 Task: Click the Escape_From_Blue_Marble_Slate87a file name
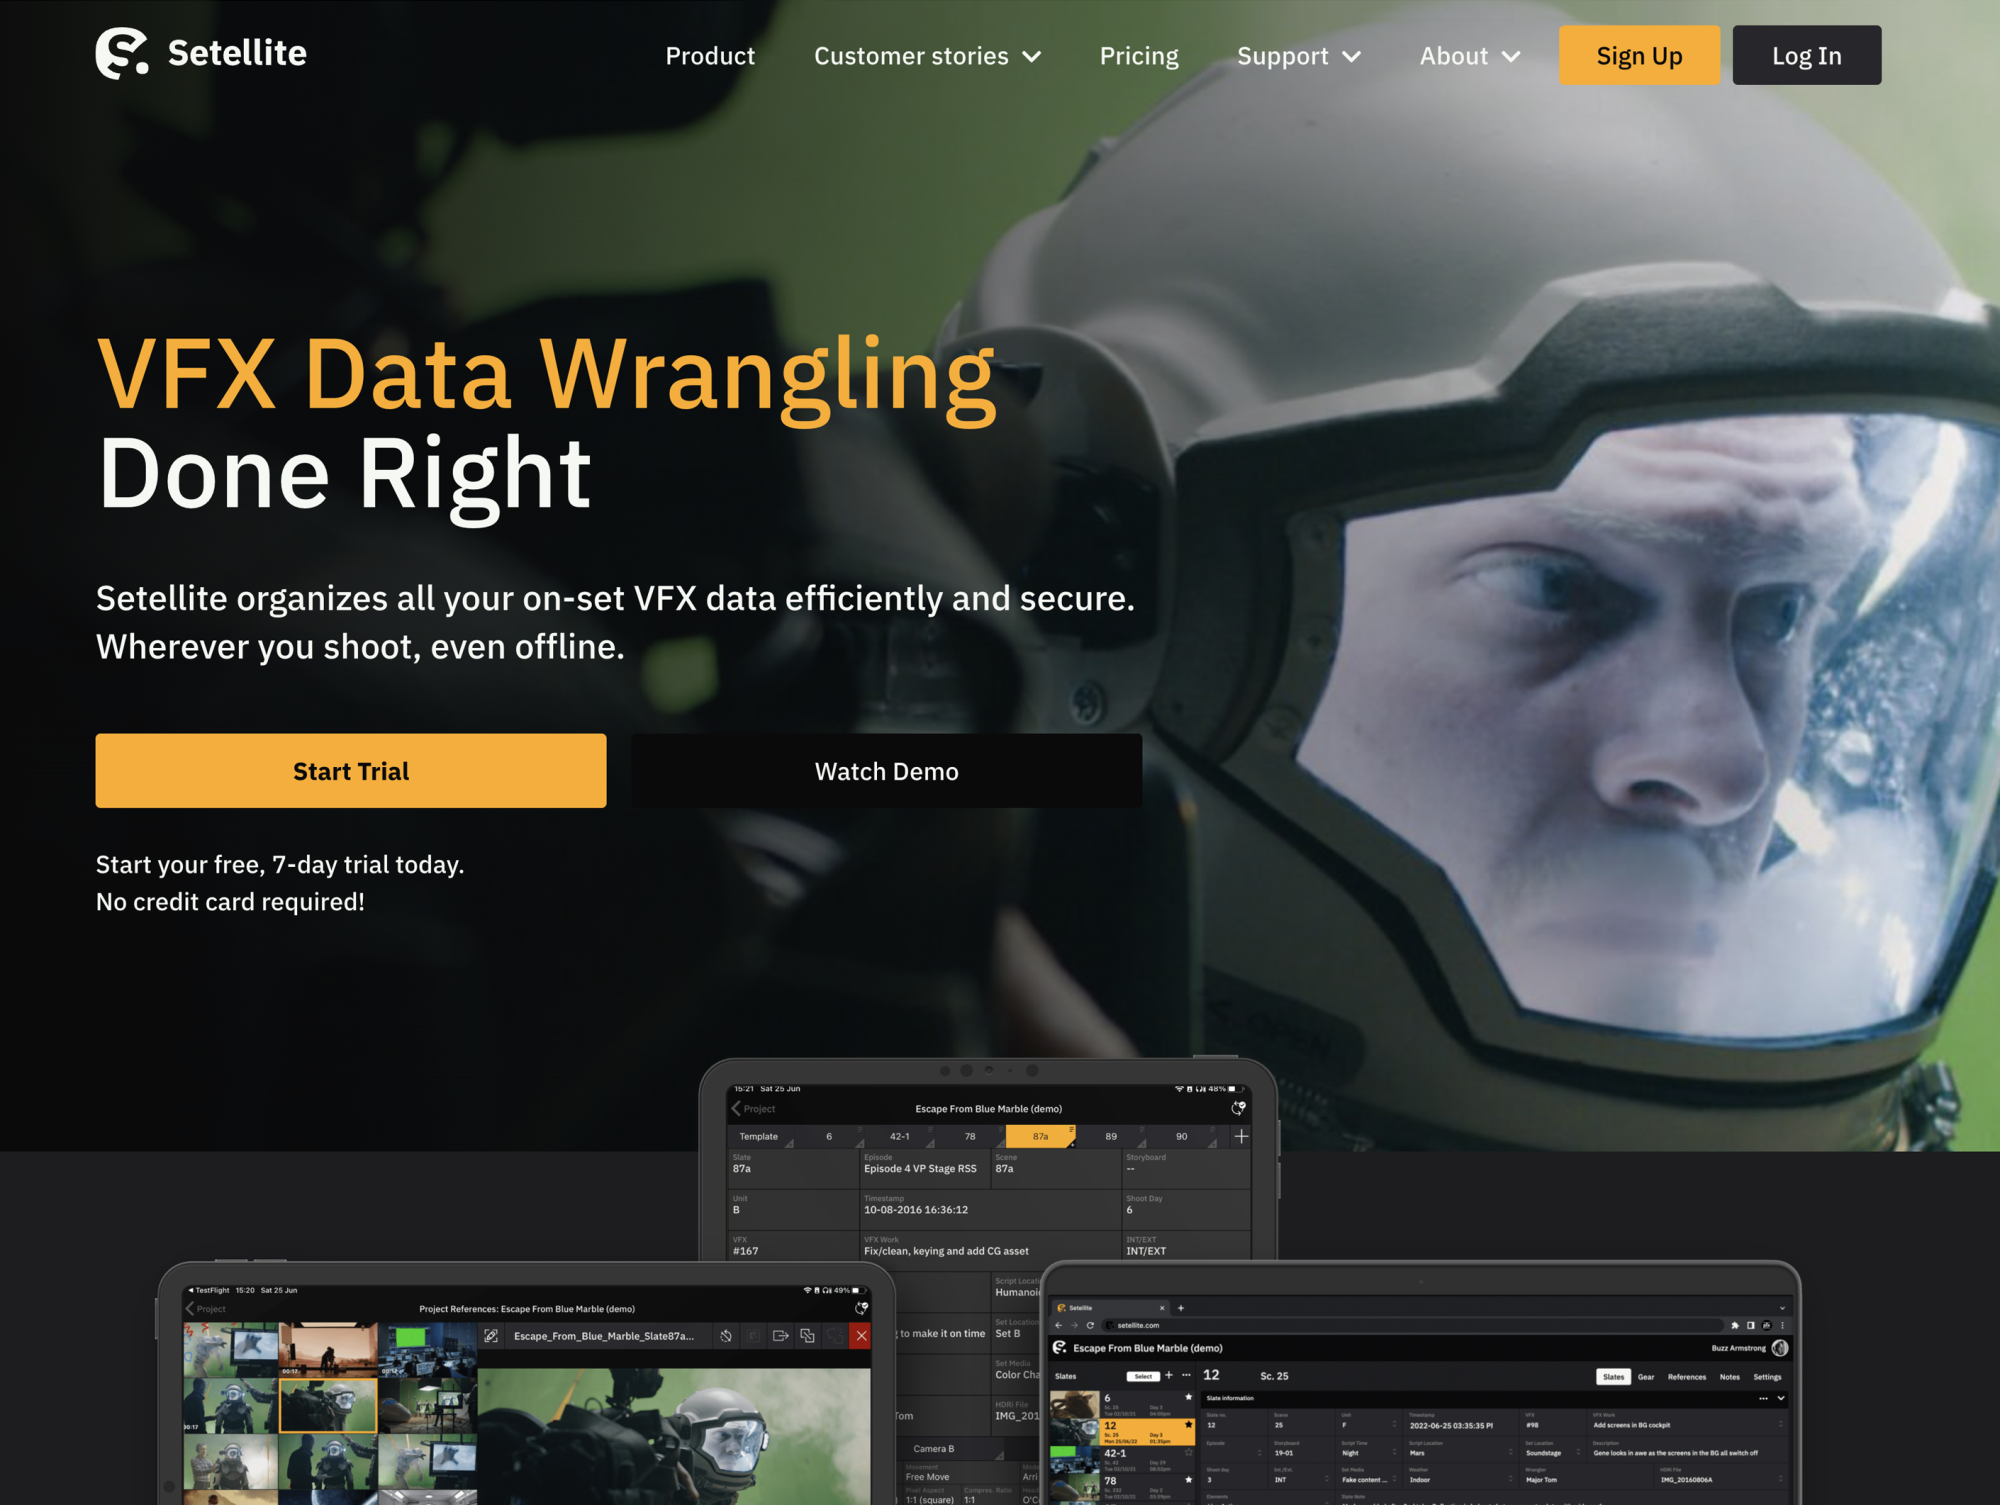[x=604, y=1336]
